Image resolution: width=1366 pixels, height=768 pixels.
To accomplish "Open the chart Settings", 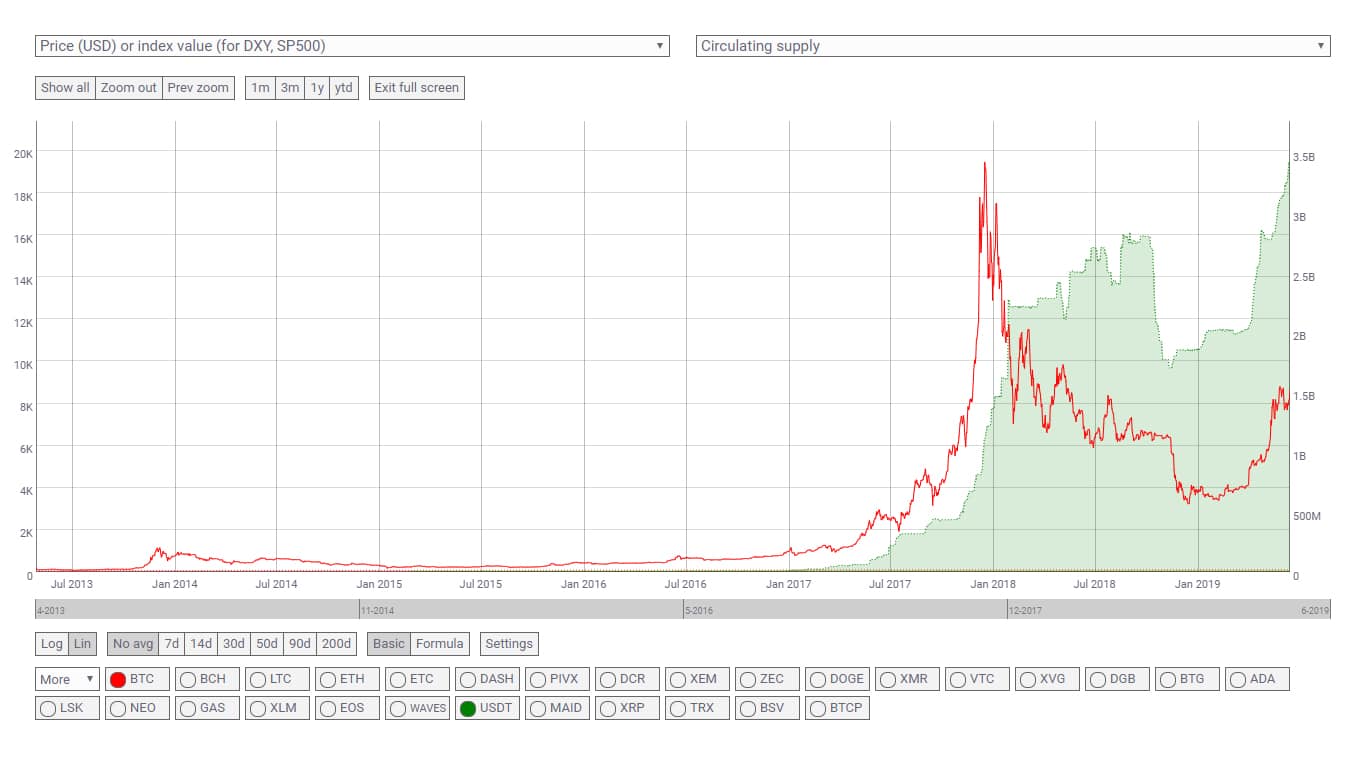I will tap(509, 644).
